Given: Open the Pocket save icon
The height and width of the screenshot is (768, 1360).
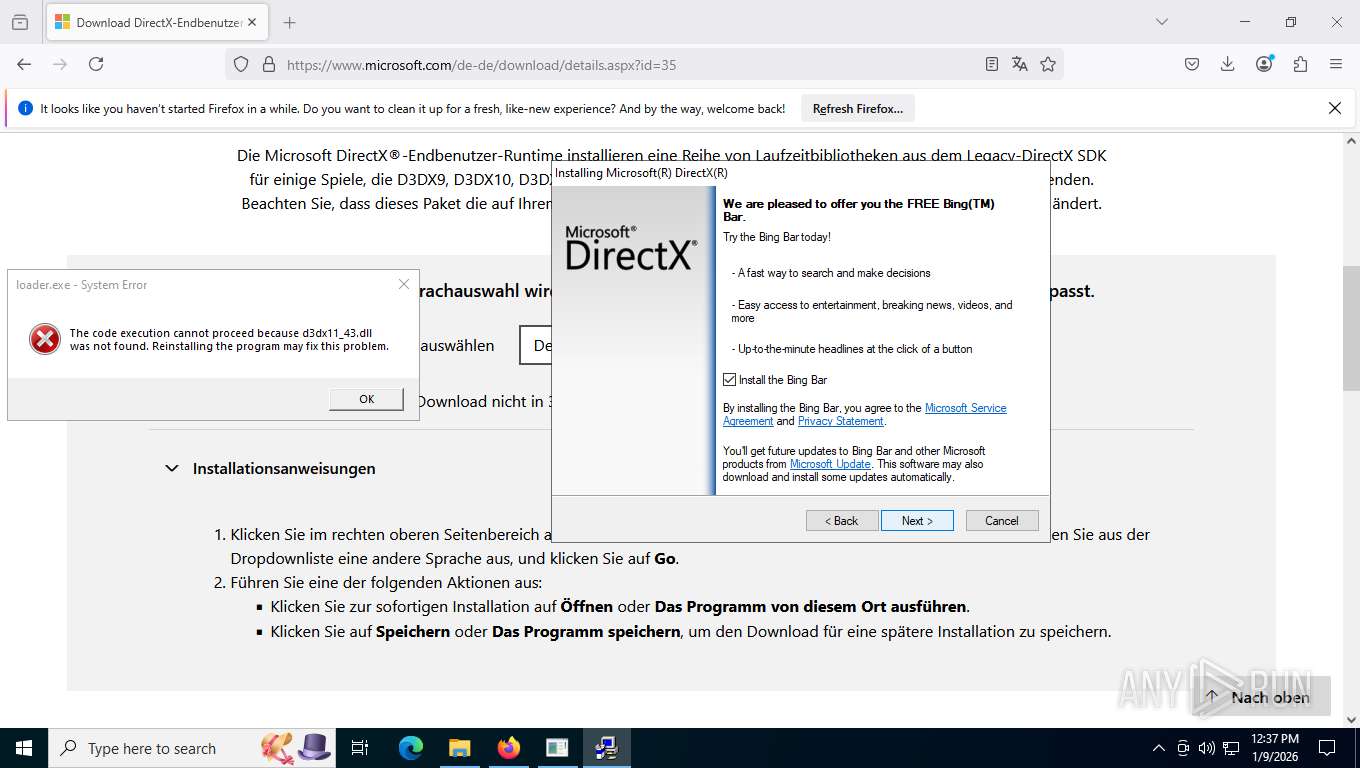Looking at the screenshot, I should pyautogui.click(x=1191, y=64).
